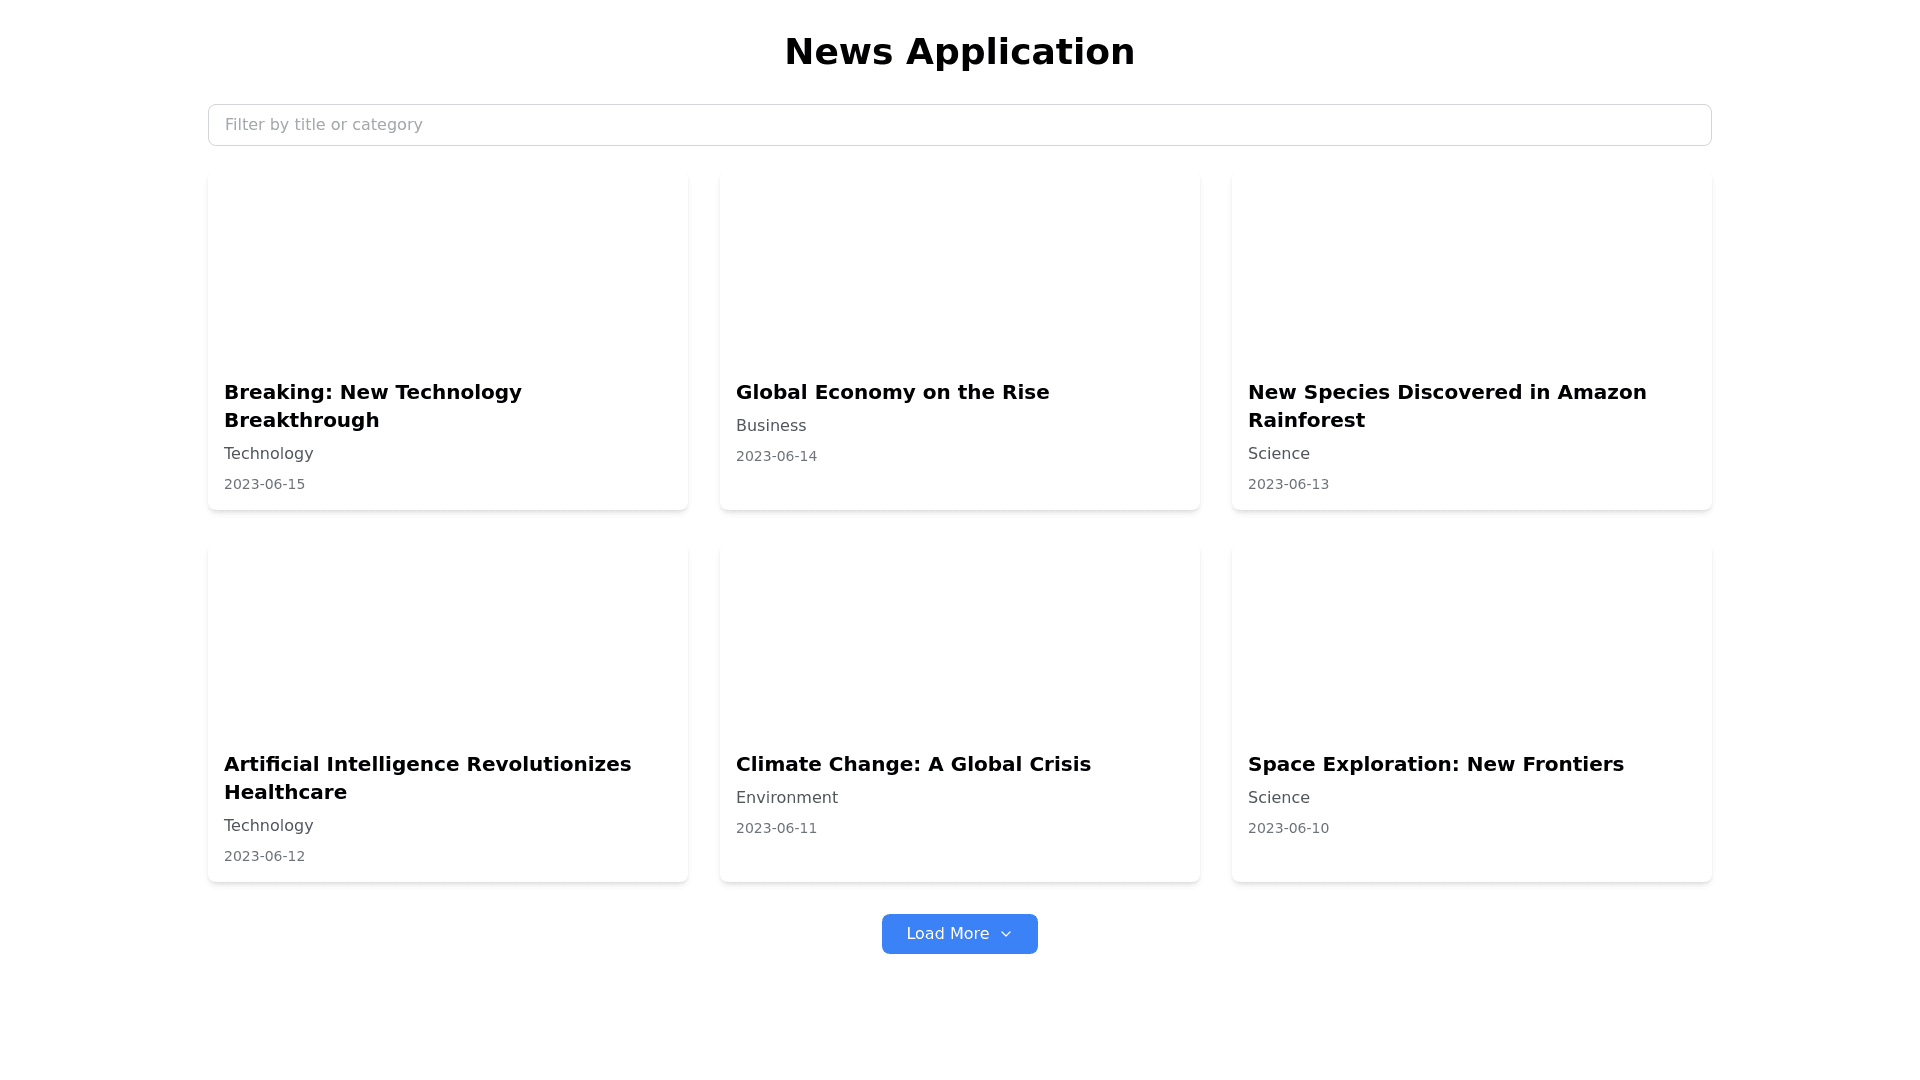Image resolution: width=1920 pixels, height=1080 pixels.
Task: Open 'Global Economy on the Rise' article
Action: 892,392
